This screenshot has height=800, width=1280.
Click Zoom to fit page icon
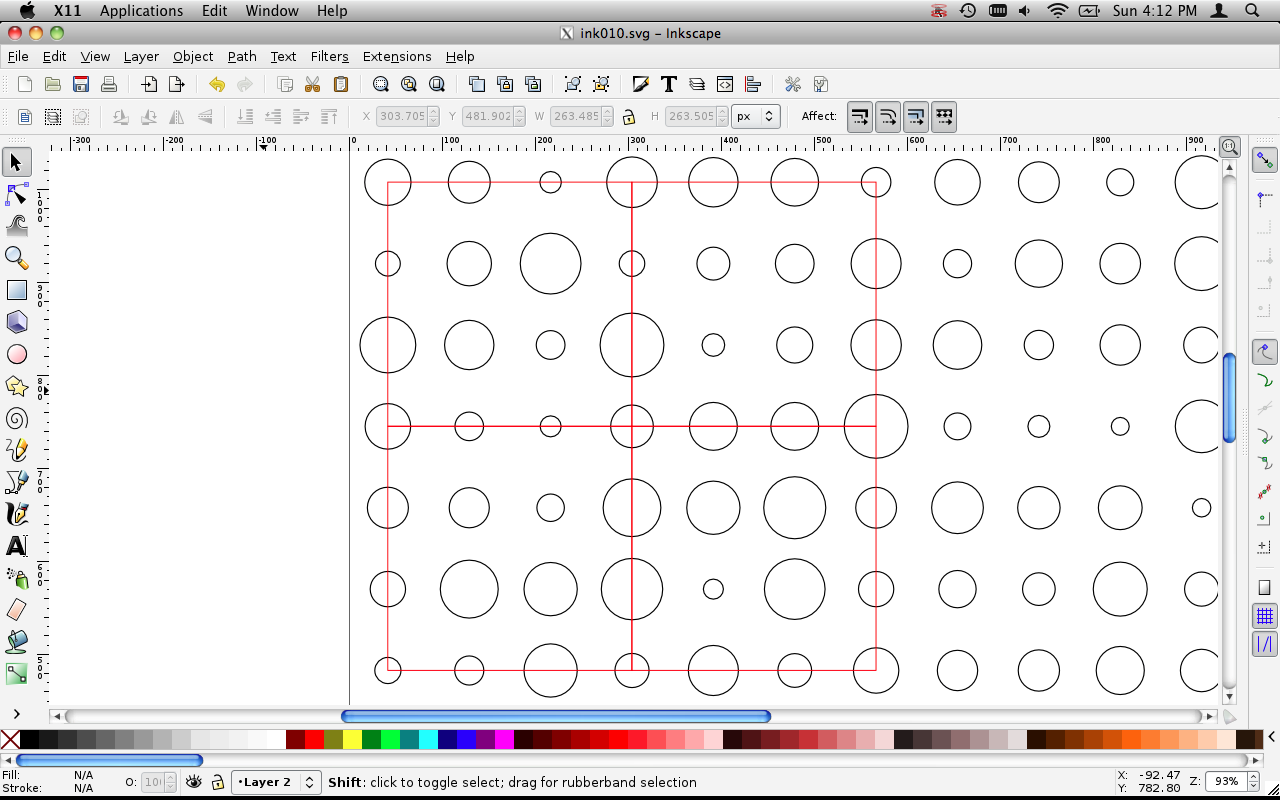437,84
